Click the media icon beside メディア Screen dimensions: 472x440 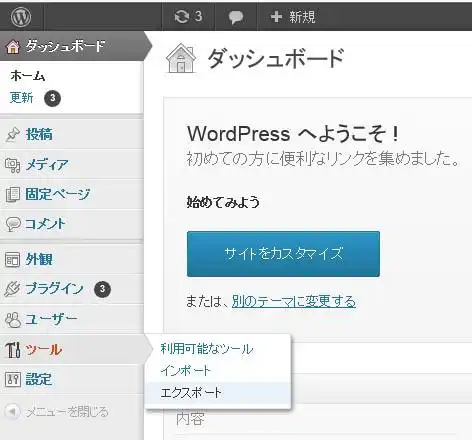pos(13,165)
